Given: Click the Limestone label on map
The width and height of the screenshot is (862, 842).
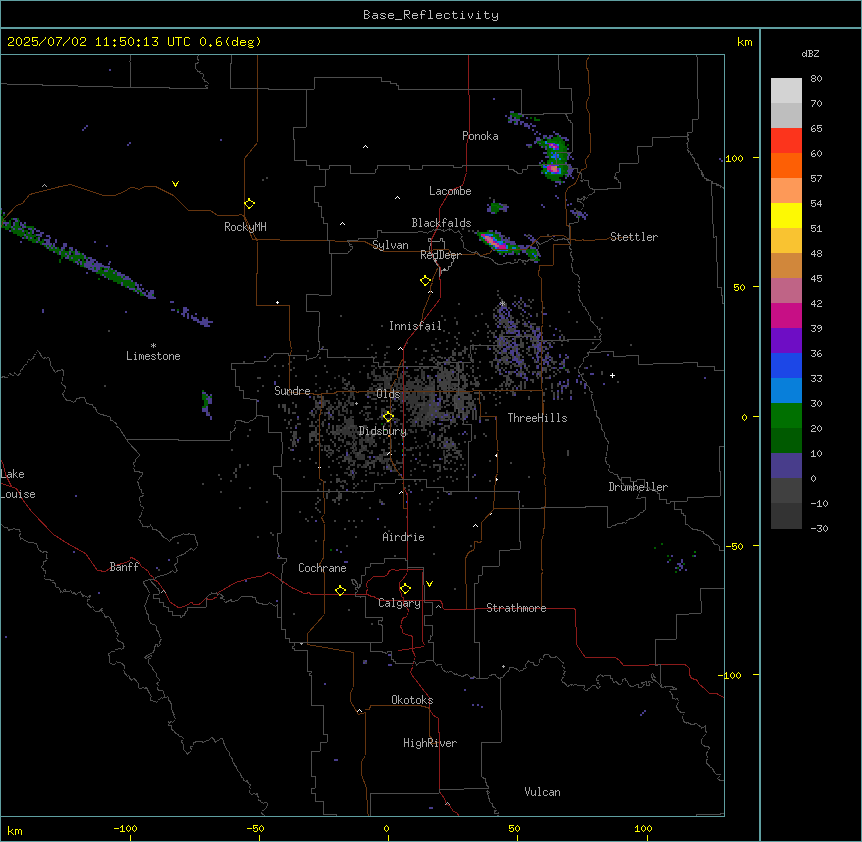Looking at the screenshot, I should (153, 356).
